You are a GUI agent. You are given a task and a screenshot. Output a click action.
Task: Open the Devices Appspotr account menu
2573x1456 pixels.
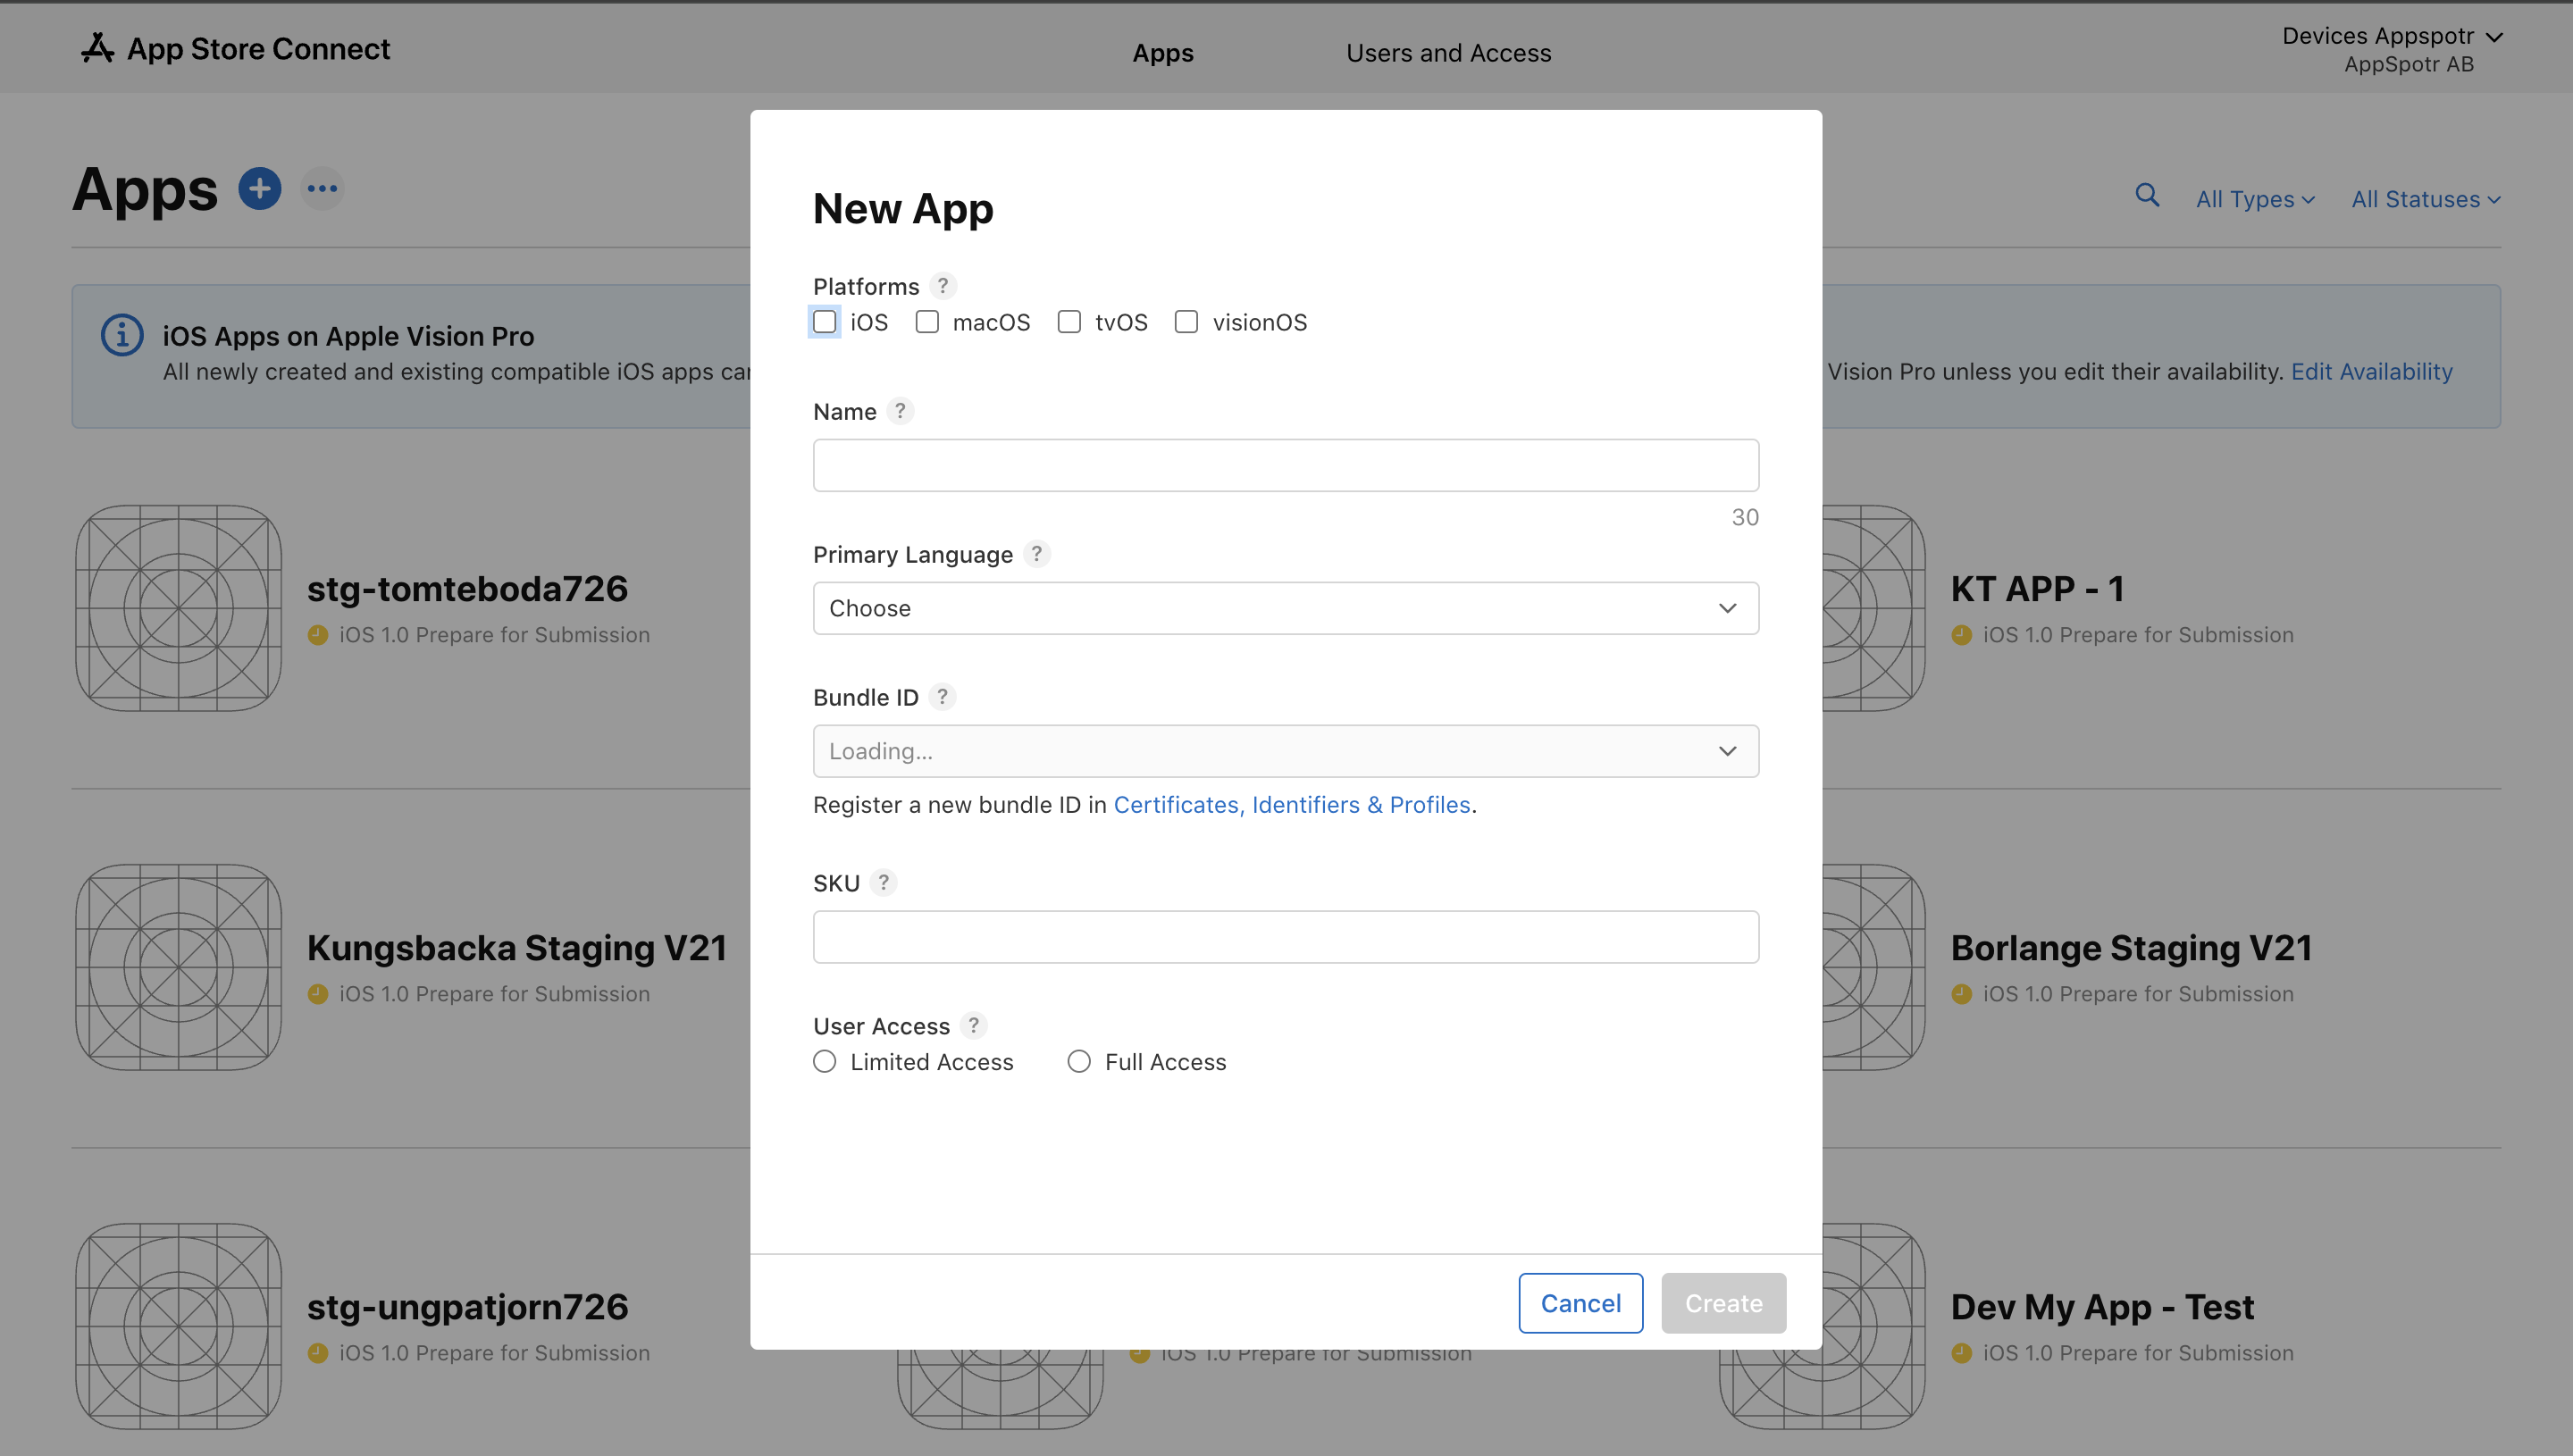click(x=2392, y=36)
